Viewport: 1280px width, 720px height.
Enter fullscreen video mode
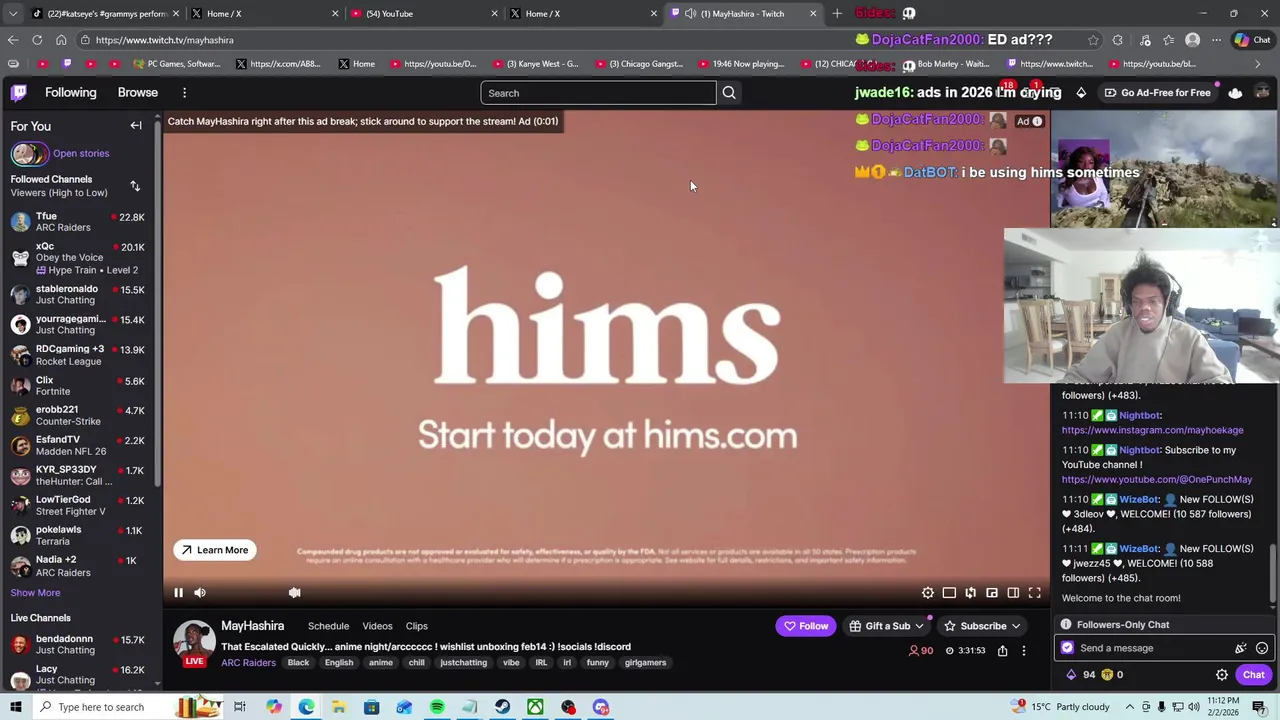pos(1035,593)
